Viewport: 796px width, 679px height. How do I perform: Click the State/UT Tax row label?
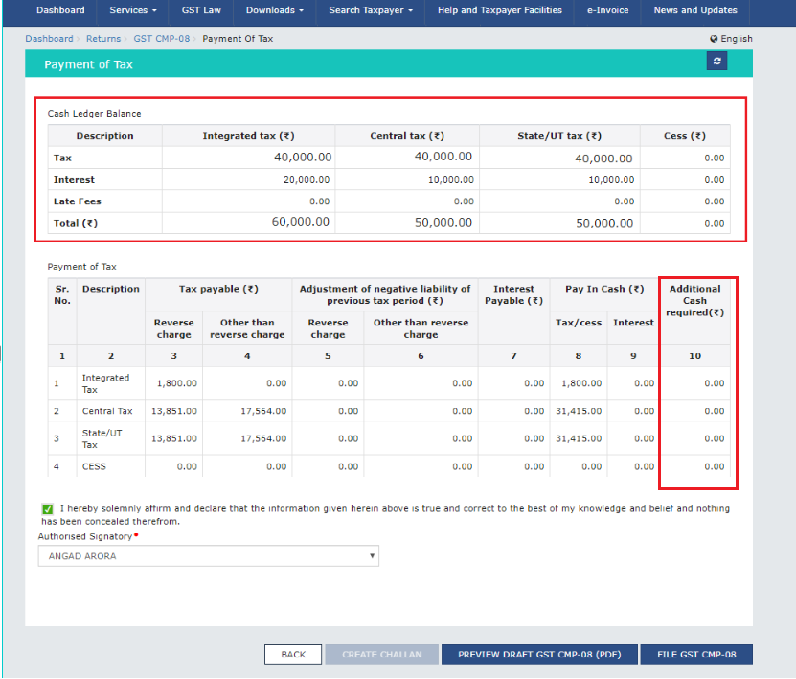(x=102, y=439)
